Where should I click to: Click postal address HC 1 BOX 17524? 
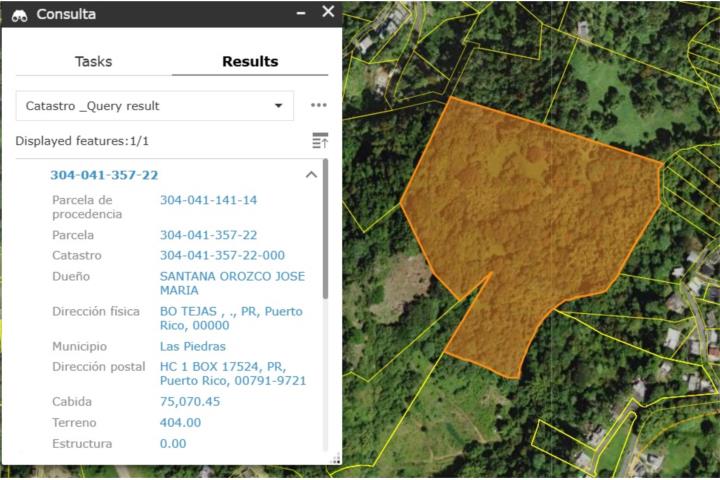coord(233,373)
